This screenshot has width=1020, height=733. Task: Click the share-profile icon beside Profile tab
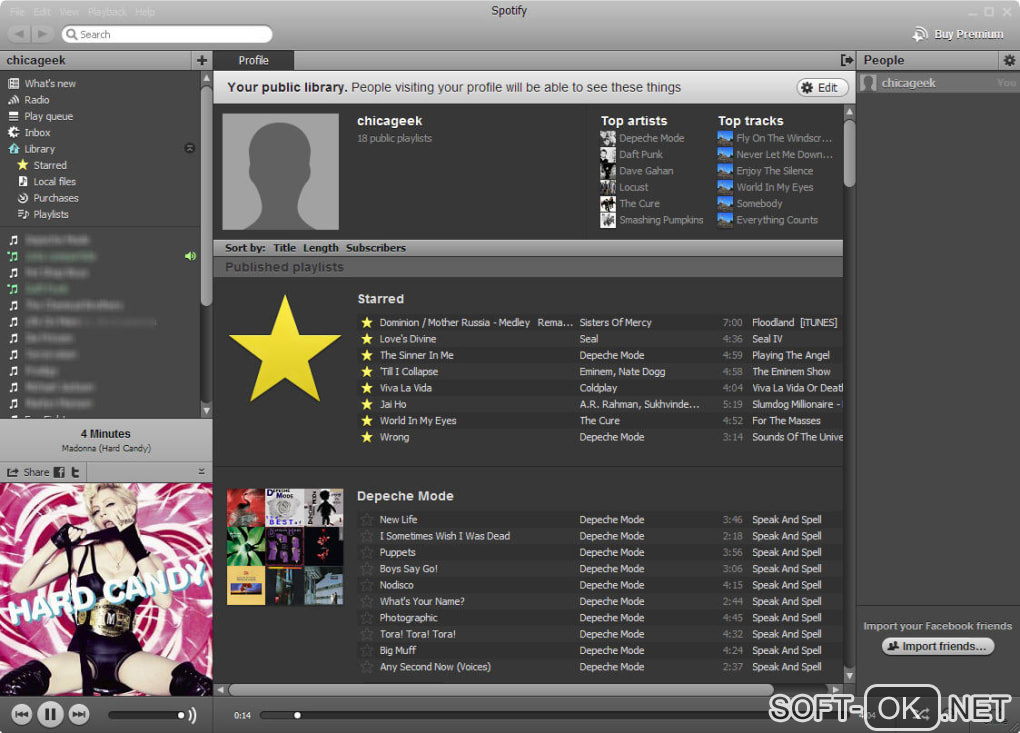coord(846,60)
